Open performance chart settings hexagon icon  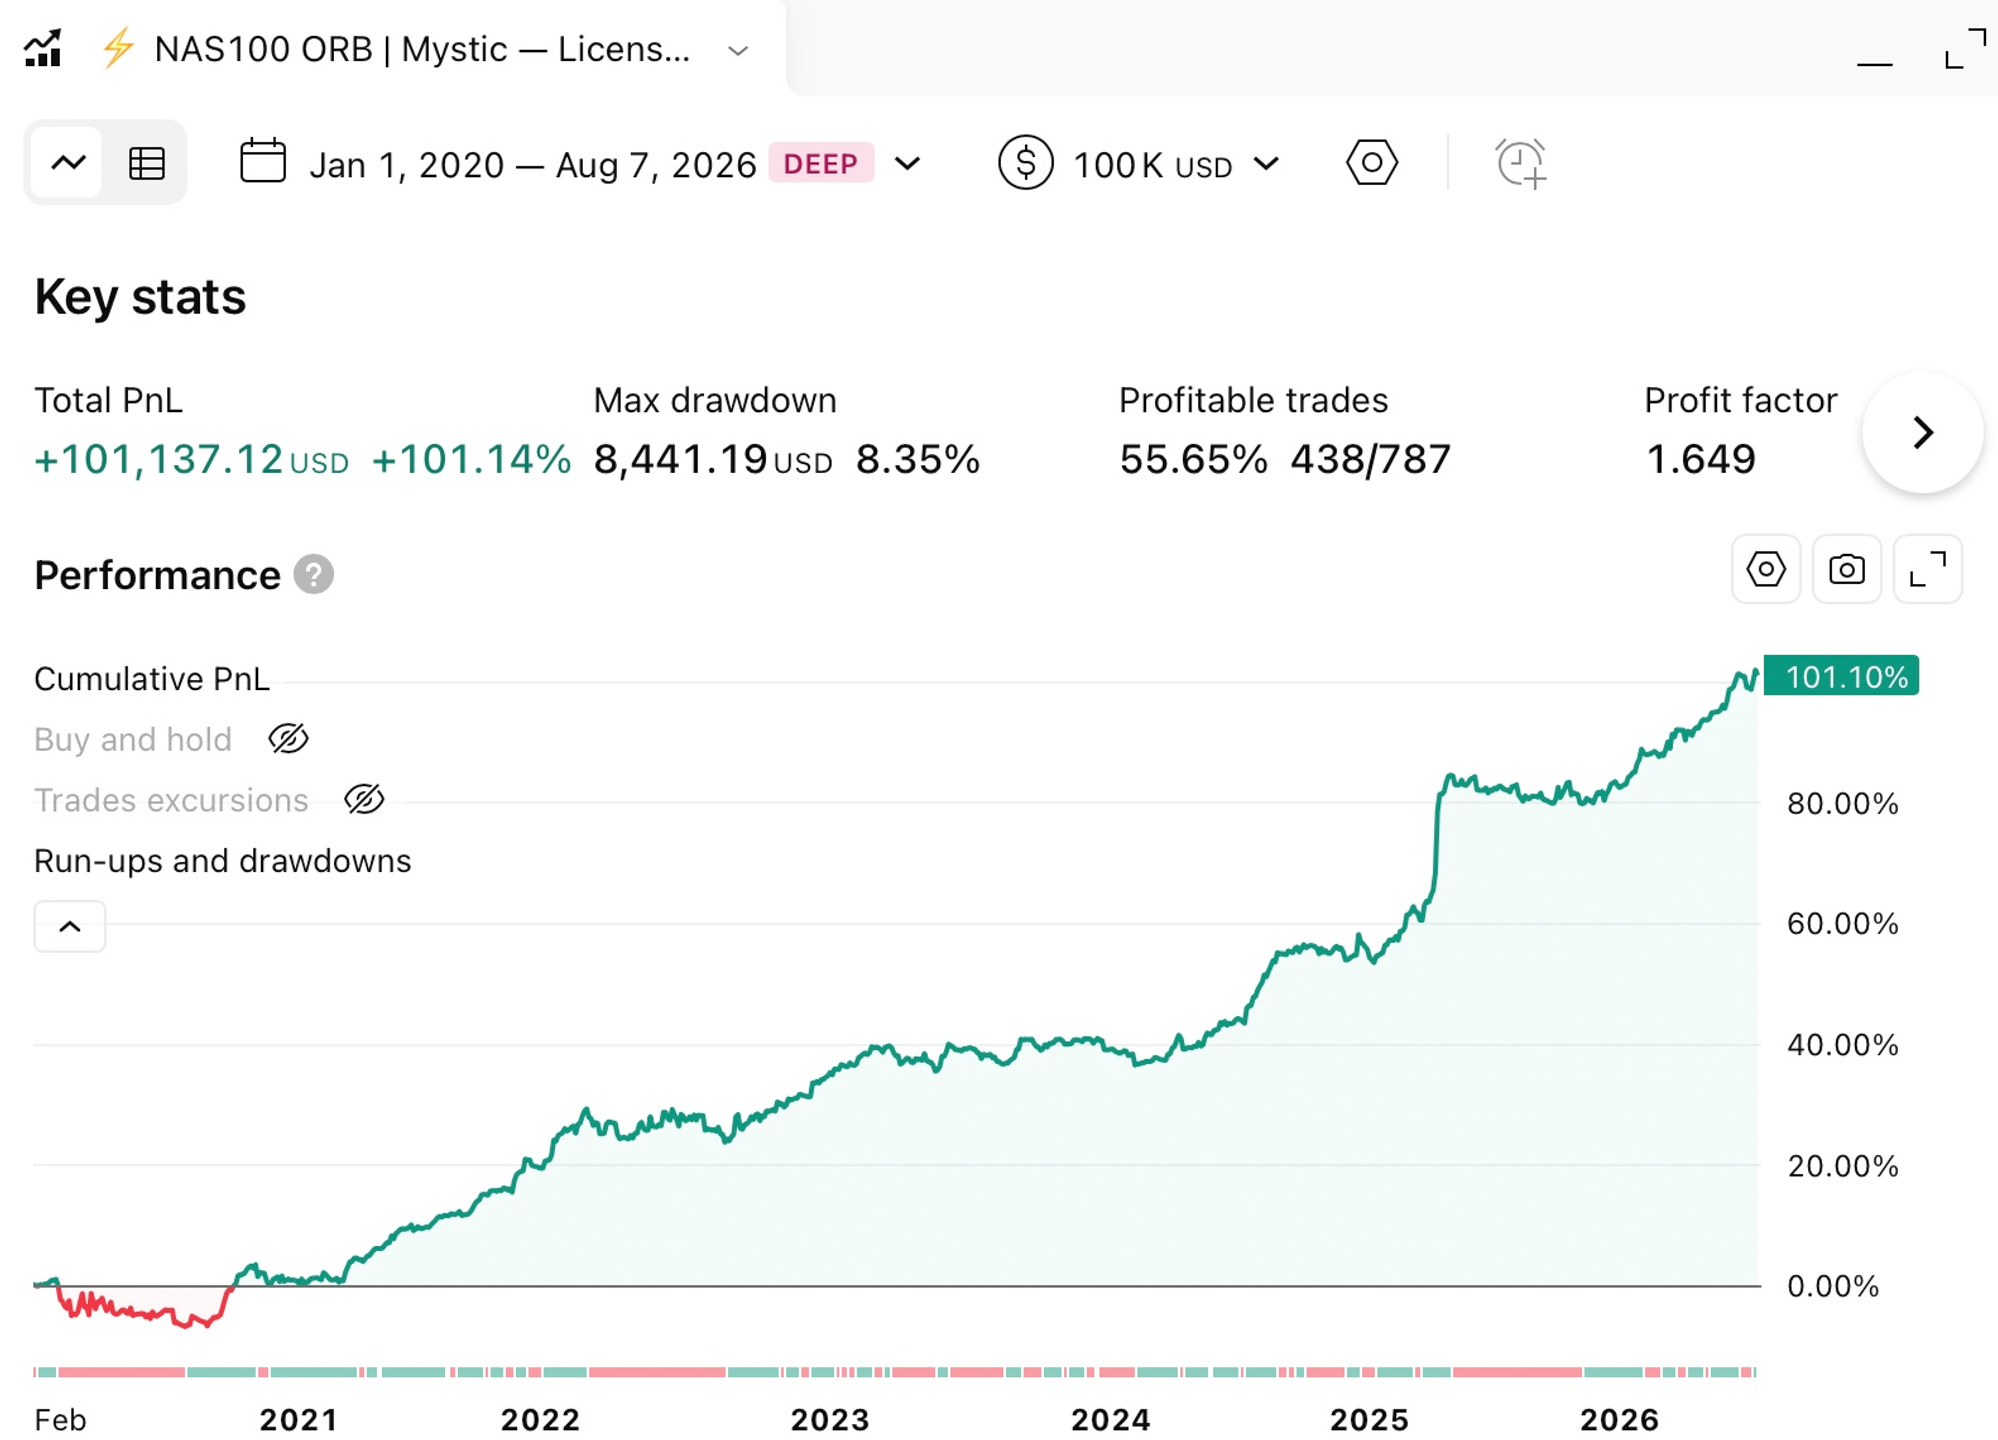(x=1766, y=569)
